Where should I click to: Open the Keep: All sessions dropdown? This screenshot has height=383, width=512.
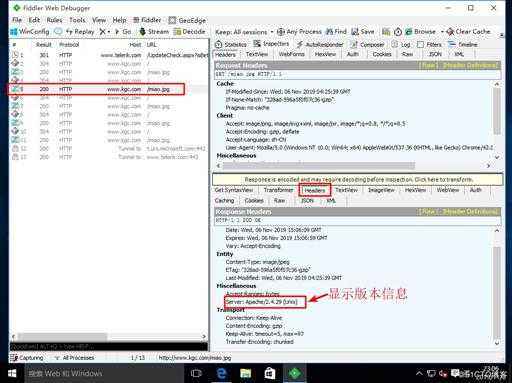pos(244,32)
